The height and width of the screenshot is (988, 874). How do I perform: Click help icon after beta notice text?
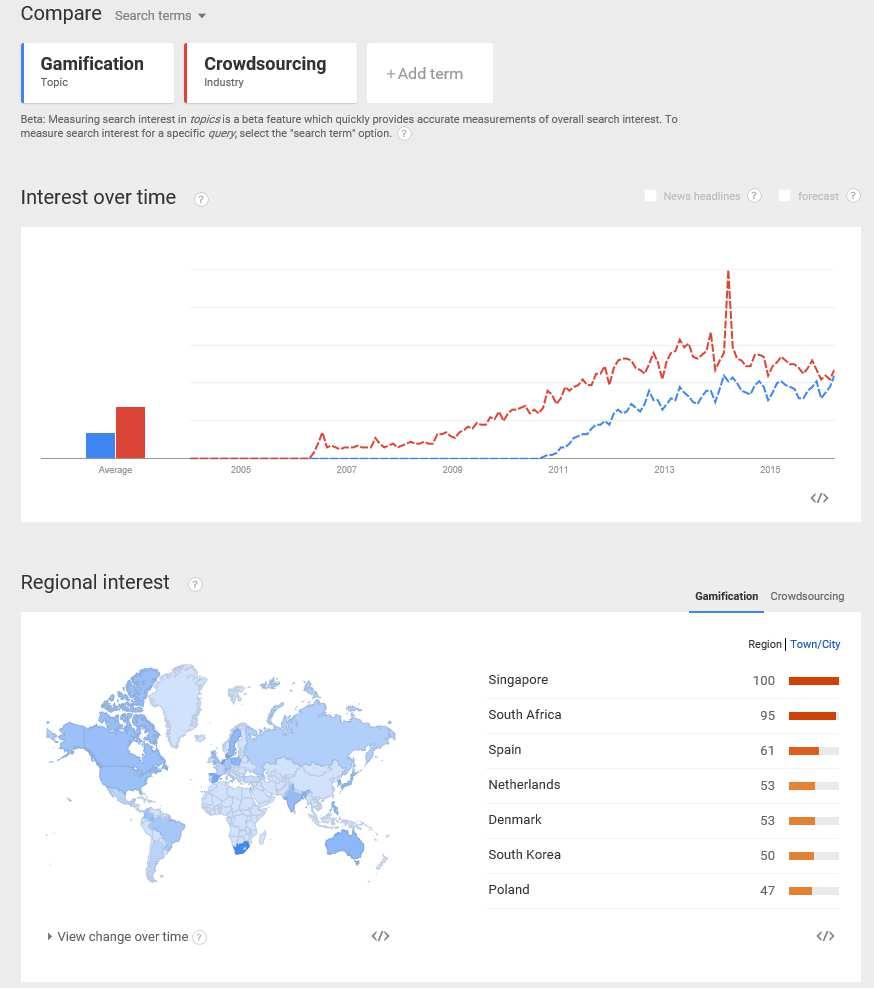click(404, 133)
